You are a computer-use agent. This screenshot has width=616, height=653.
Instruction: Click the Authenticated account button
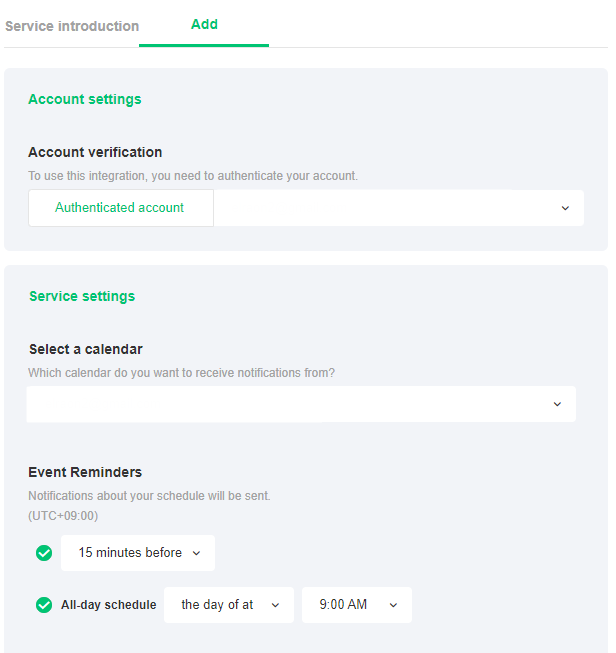click(x=120, y=208)
